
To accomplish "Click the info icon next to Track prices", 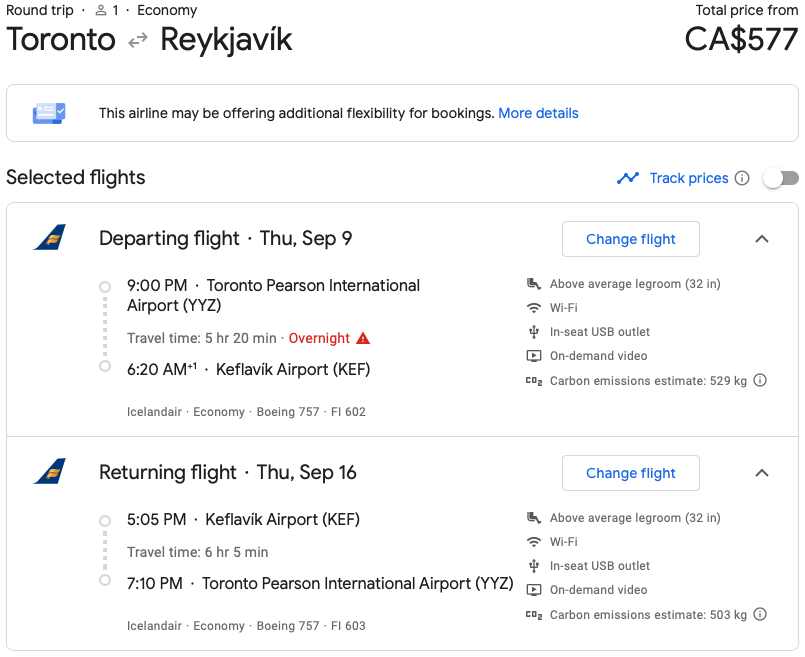I will [x=742, y=178].
